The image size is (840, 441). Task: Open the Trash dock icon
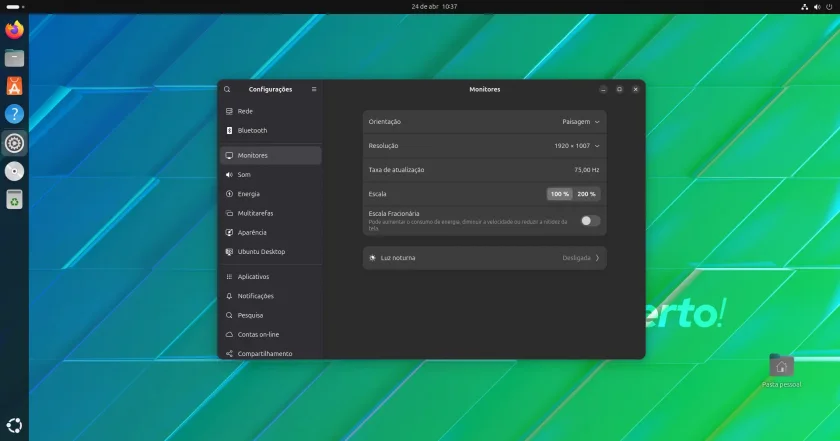tap(14, 200)
